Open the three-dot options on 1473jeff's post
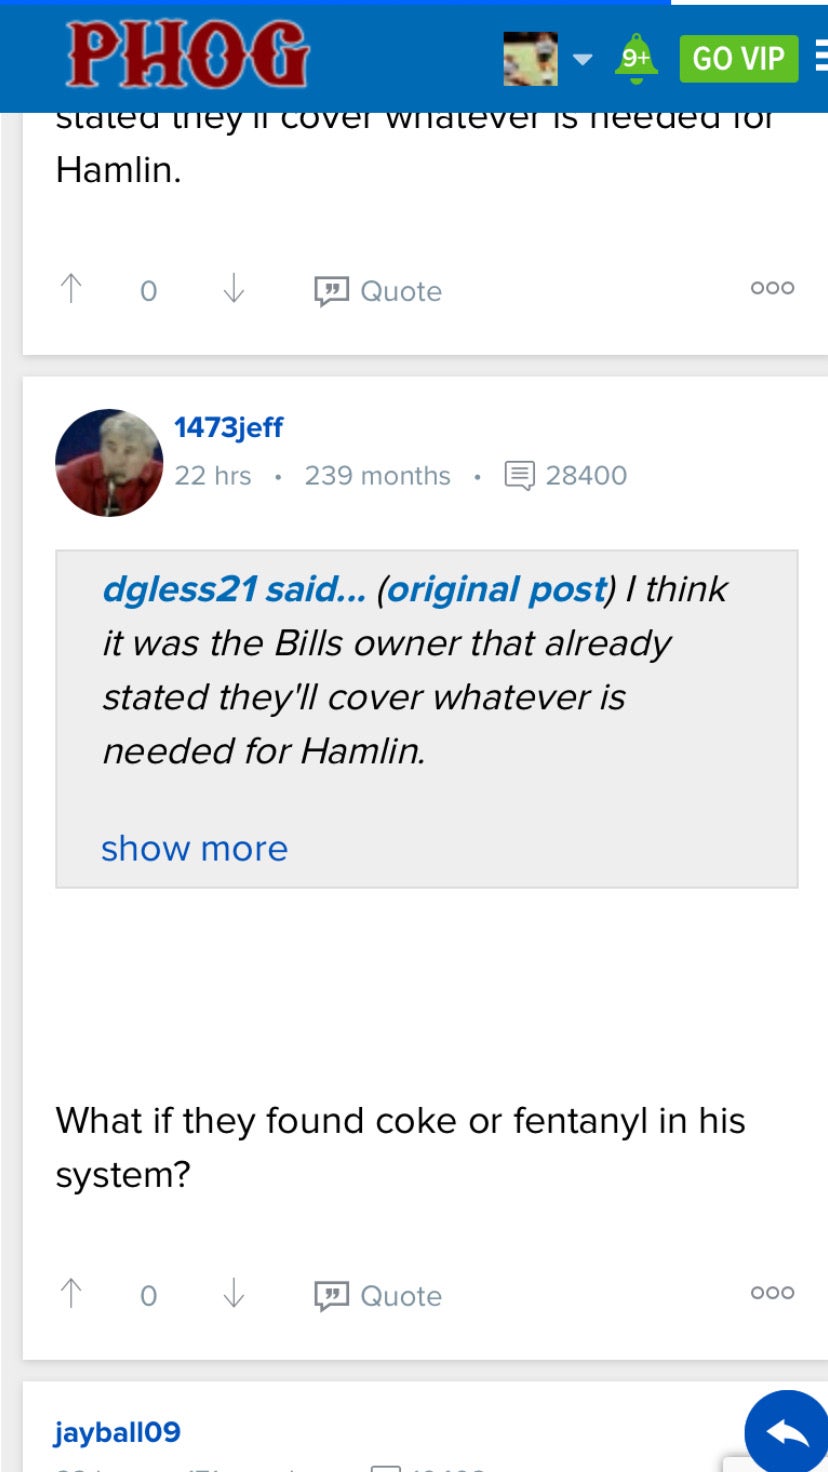 [x=770, y=1292]
